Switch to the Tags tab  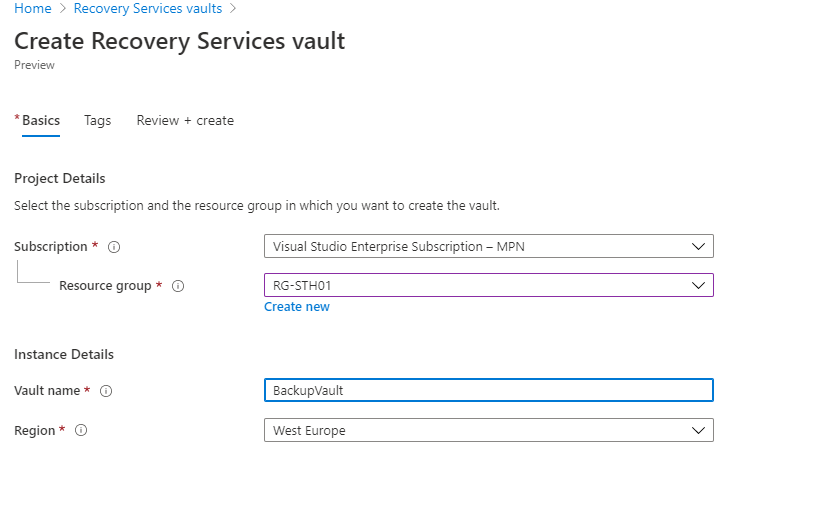(x=97, y=120)
